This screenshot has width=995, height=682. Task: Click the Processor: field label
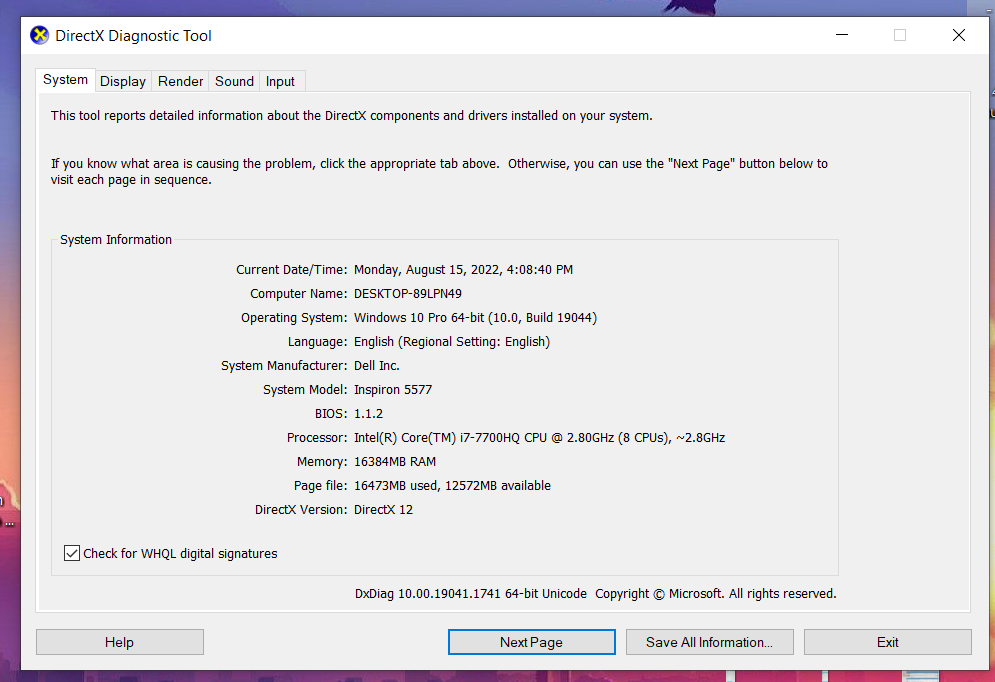tap(317, 438)
